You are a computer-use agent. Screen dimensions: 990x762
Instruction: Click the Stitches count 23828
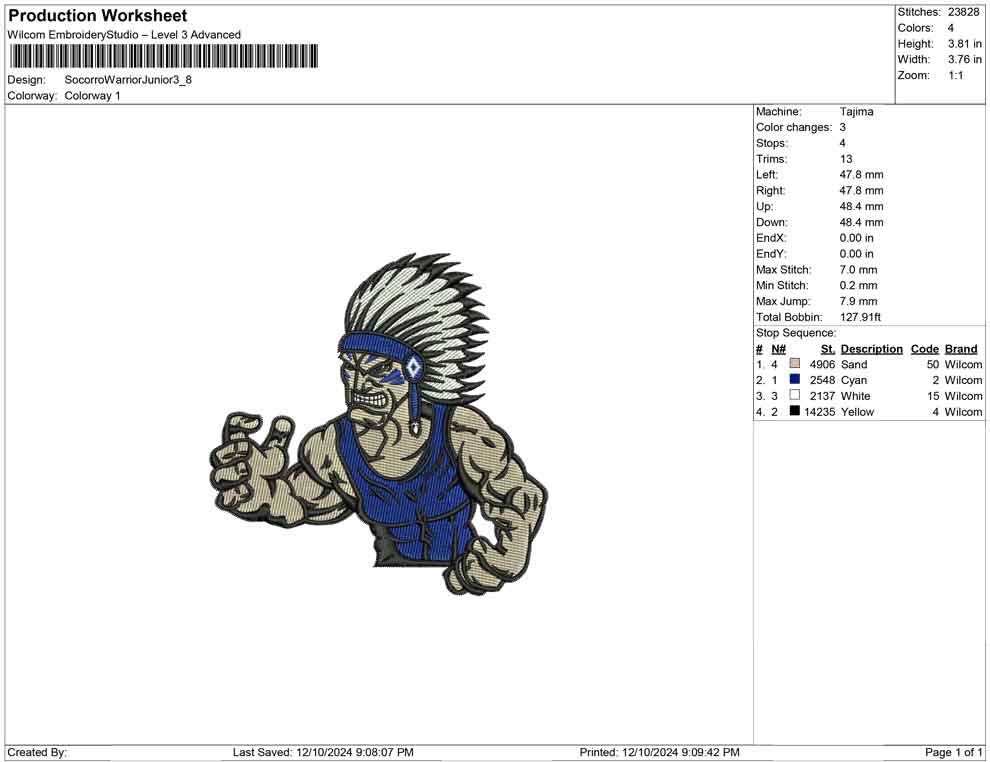point(964,12)
